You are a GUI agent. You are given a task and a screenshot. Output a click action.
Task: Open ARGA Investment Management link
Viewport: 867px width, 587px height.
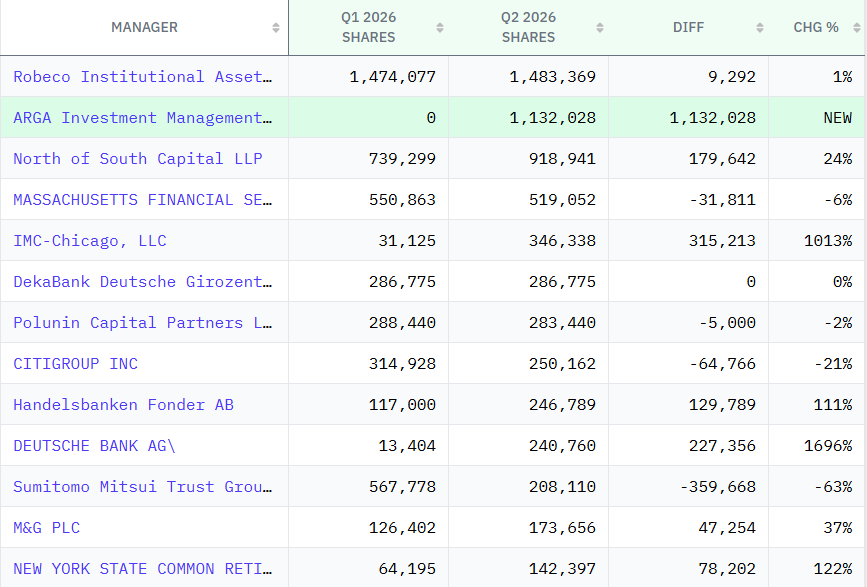pyautogui.click(x=143, y=118)
